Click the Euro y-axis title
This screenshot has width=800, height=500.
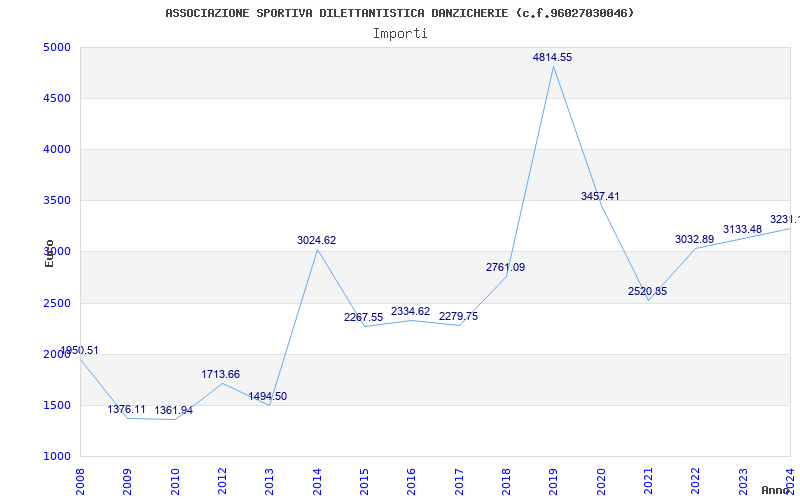[49, 254]
